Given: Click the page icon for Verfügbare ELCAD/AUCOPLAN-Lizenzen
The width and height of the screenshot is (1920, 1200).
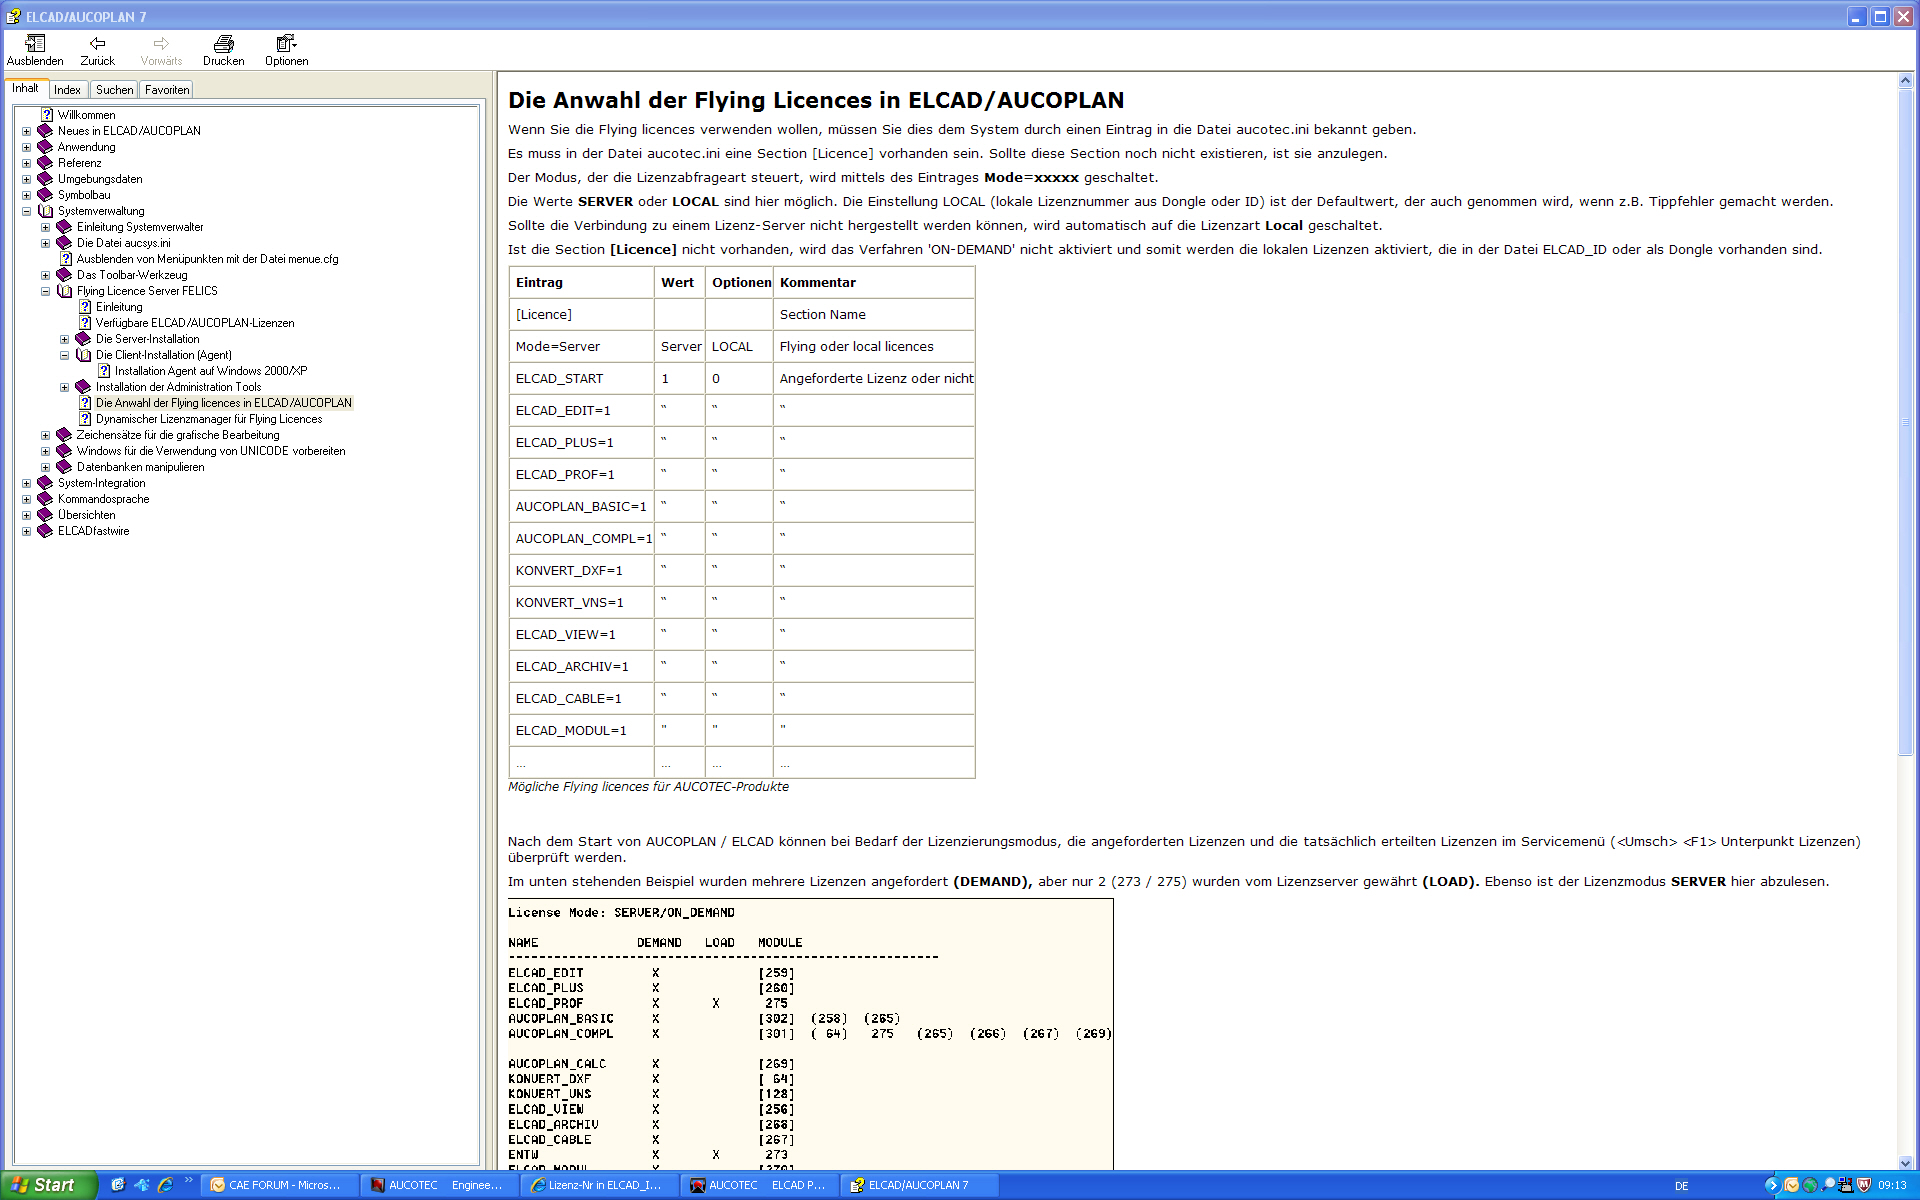Looking at the screenshot, I should point(85,323).
